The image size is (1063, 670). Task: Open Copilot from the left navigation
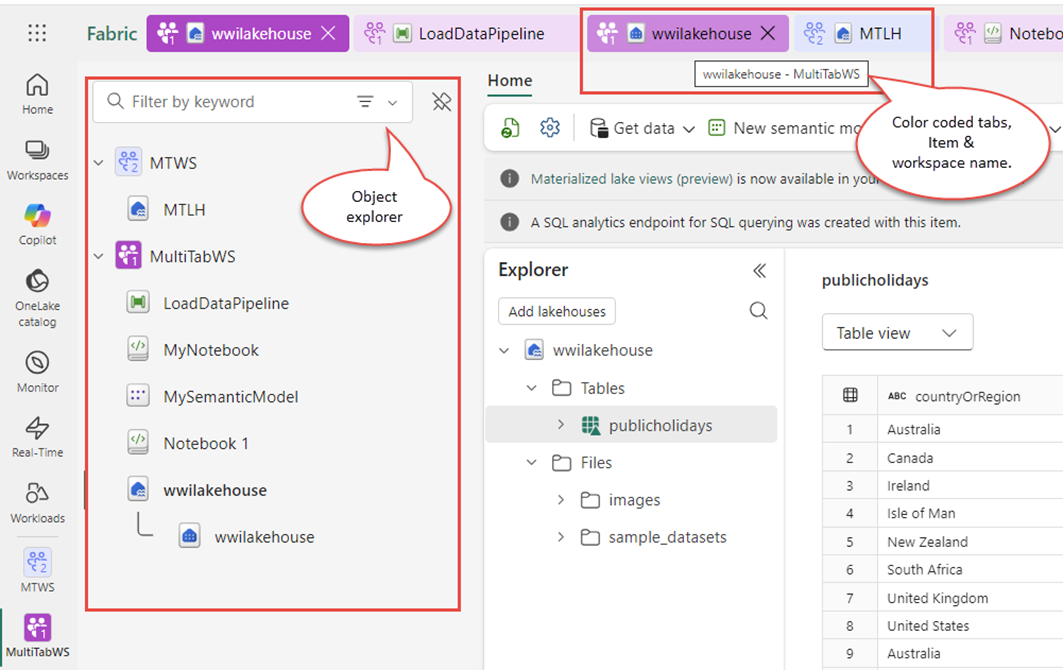click(x=37, y=224)
